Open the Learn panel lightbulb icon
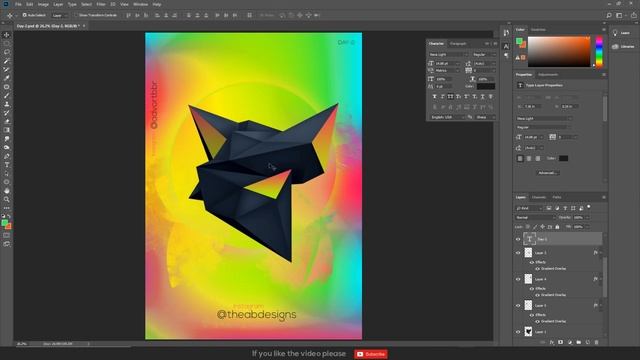The height and width of the screenshot is (360, 640). 615,33
